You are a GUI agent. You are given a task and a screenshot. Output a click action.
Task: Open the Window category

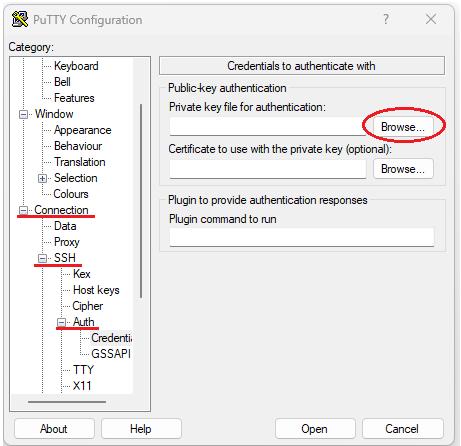click(x=54, y=114)
